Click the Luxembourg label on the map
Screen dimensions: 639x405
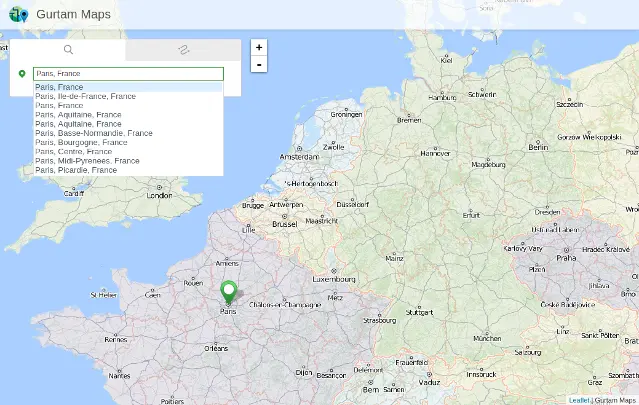(334, 280)
